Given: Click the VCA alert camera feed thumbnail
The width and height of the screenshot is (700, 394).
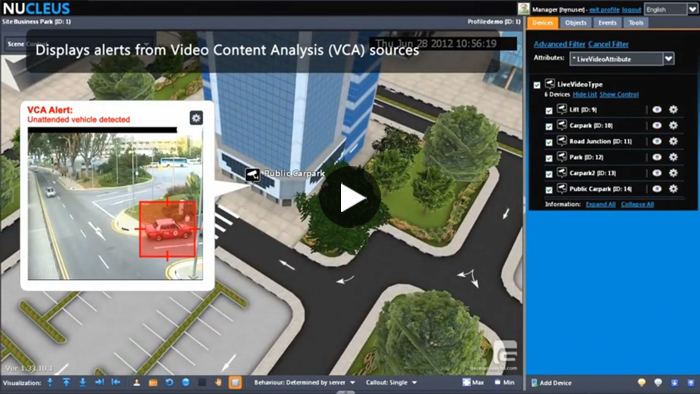Looking at the screenshot, I should click(115, 206).
